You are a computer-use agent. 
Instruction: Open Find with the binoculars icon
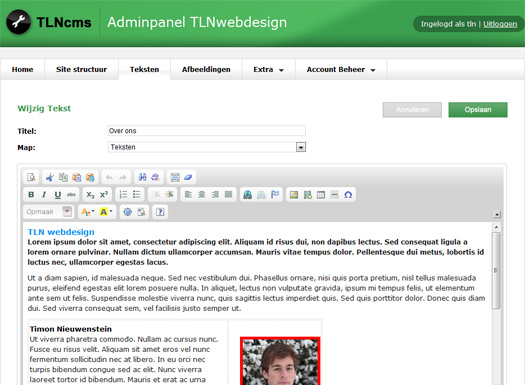pyautogui.click(x=142, y=177)
